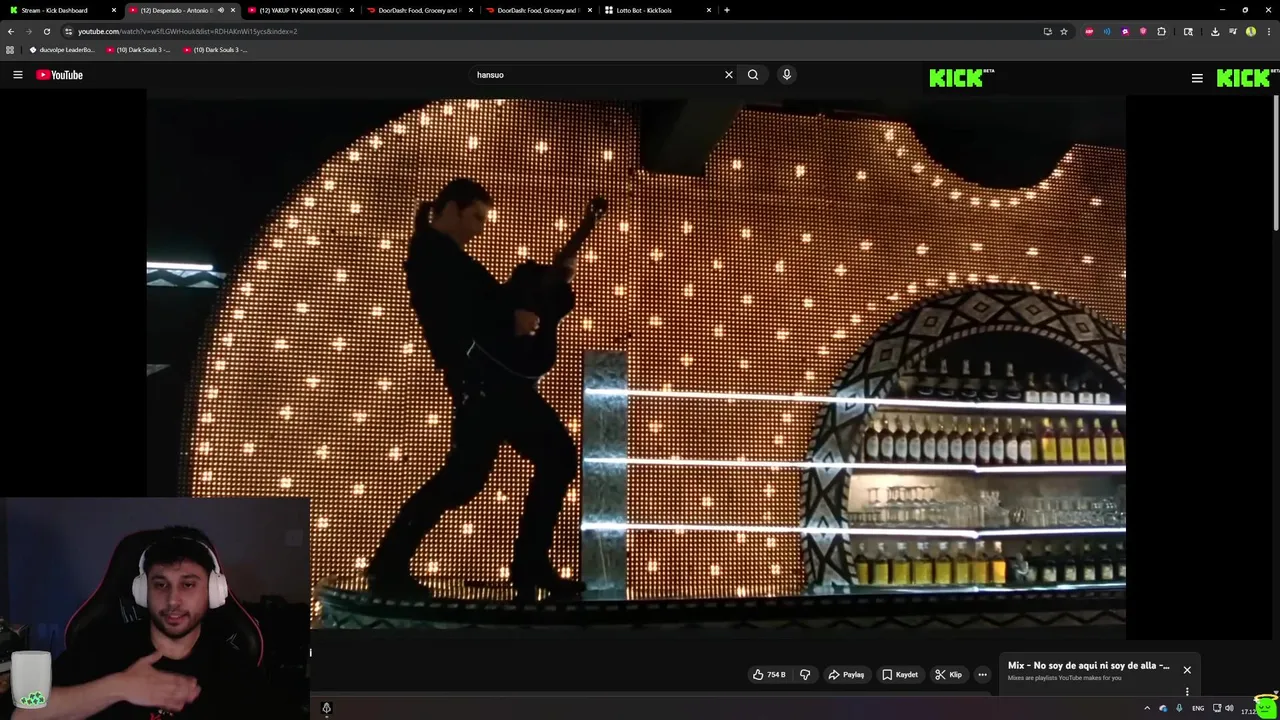Go to the YouTube home logo
The image size is (1280, 720).
60,75
